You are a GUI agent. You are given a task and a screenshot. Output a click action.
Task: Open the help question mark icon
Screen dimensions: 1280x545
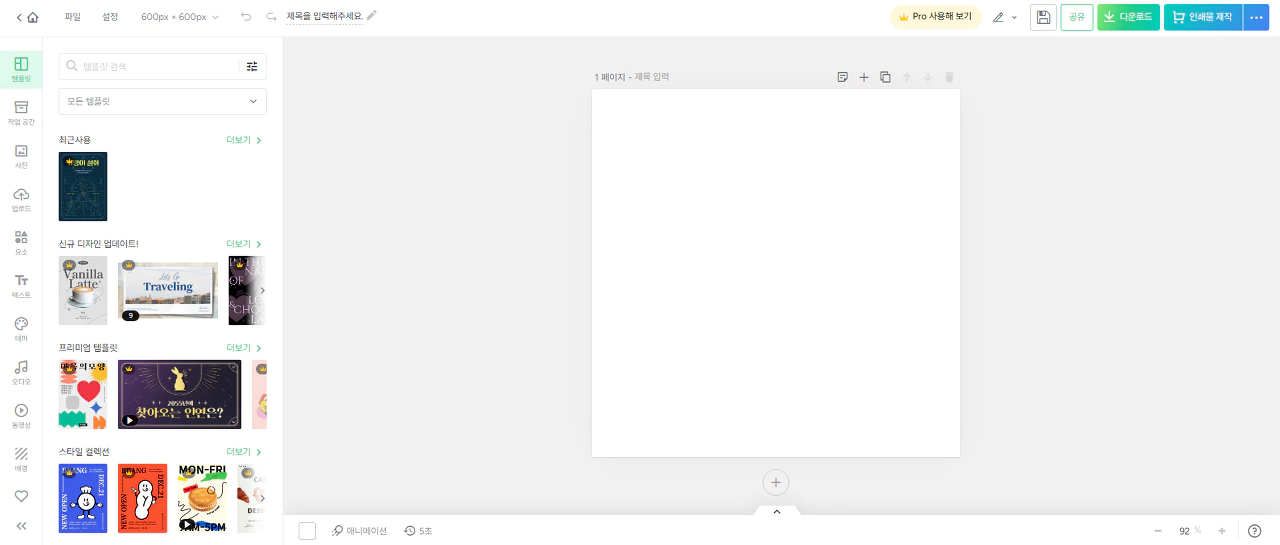click(1255, 531)
